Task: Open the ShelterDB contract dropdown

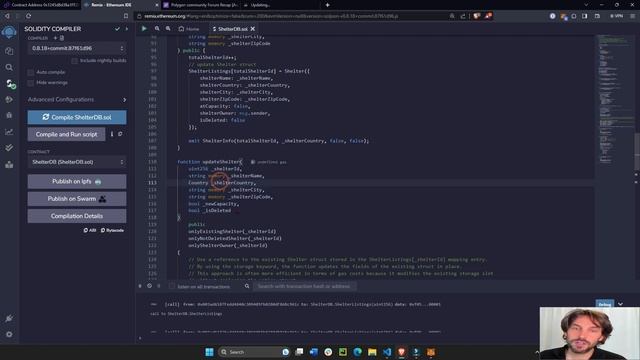Action: (77, 162)
